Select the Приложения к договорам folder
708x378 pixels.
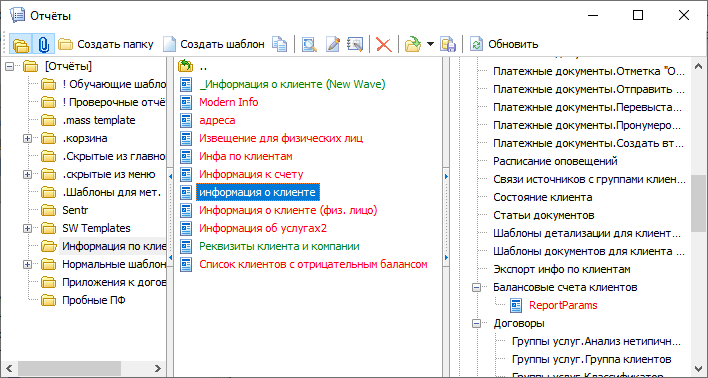coord(114,283)
